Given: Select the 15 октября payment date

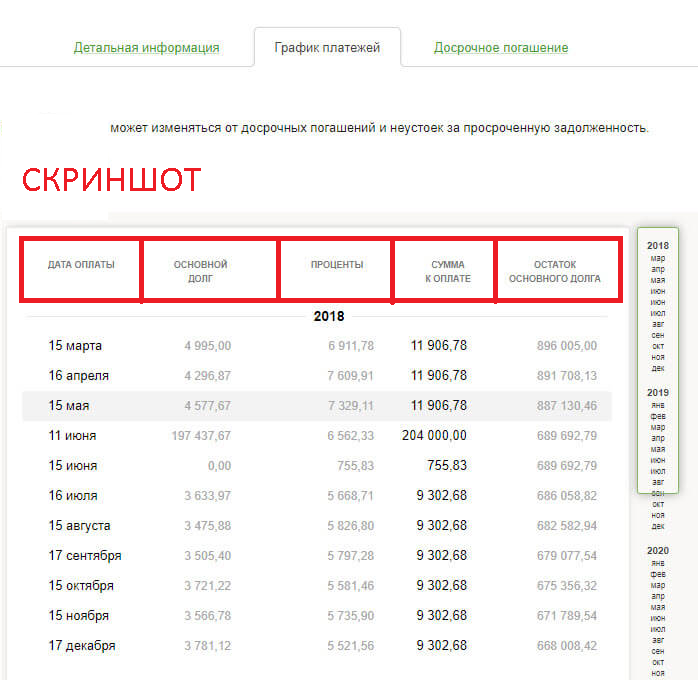Looking at the screenshot, I should point(81,586).
